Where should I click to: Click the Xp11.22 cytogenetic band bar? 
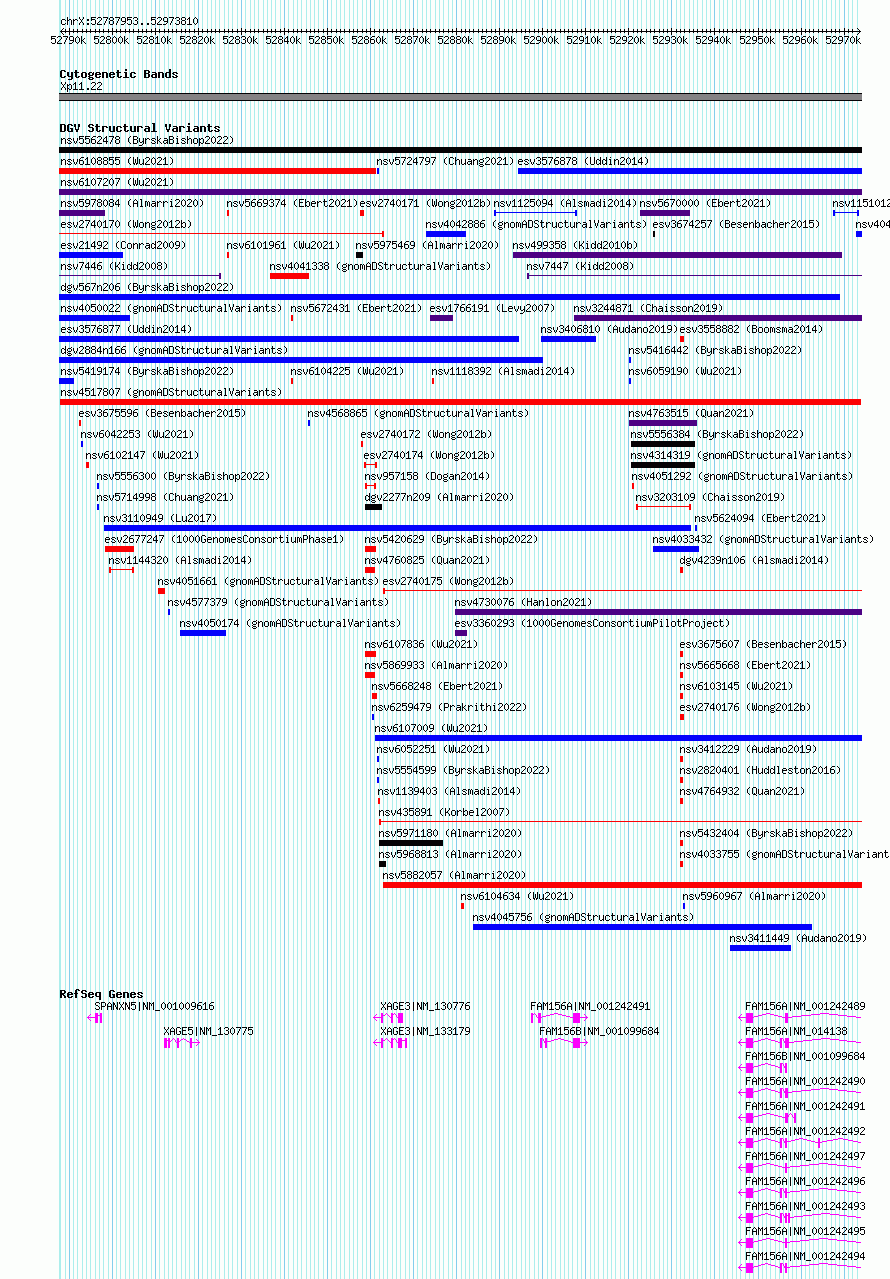coord(460,97)
